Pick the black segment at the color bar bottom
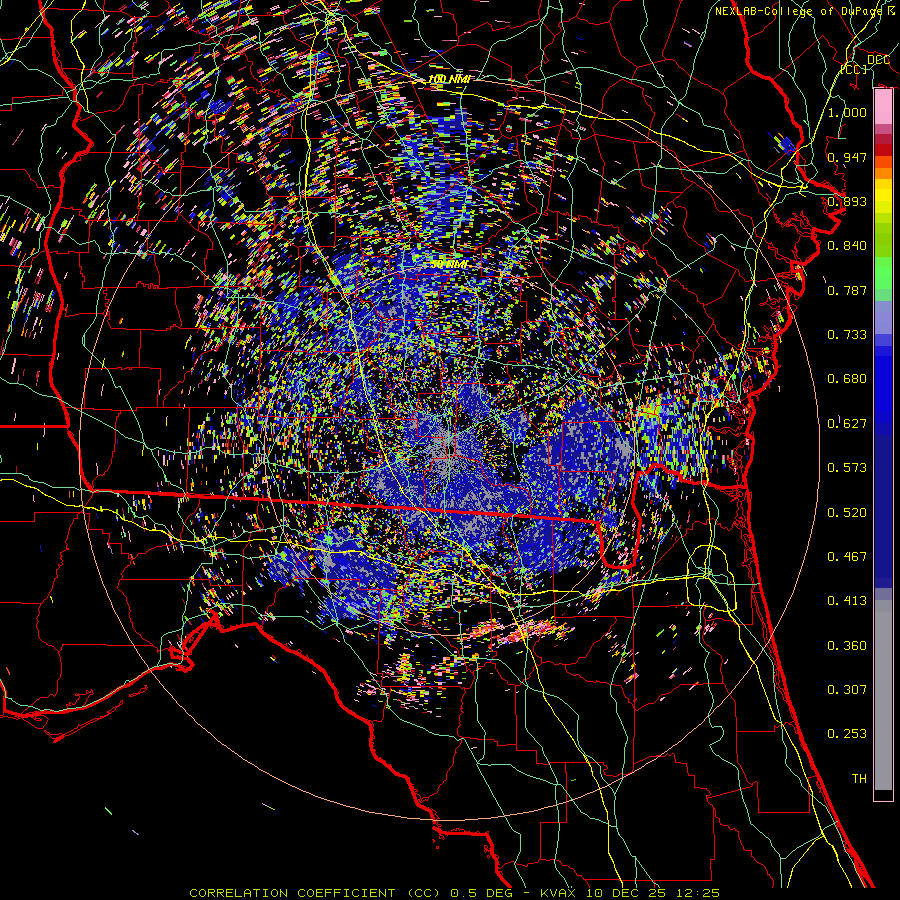Viewport: 900px width, 900px height. [x=883, y=794]
